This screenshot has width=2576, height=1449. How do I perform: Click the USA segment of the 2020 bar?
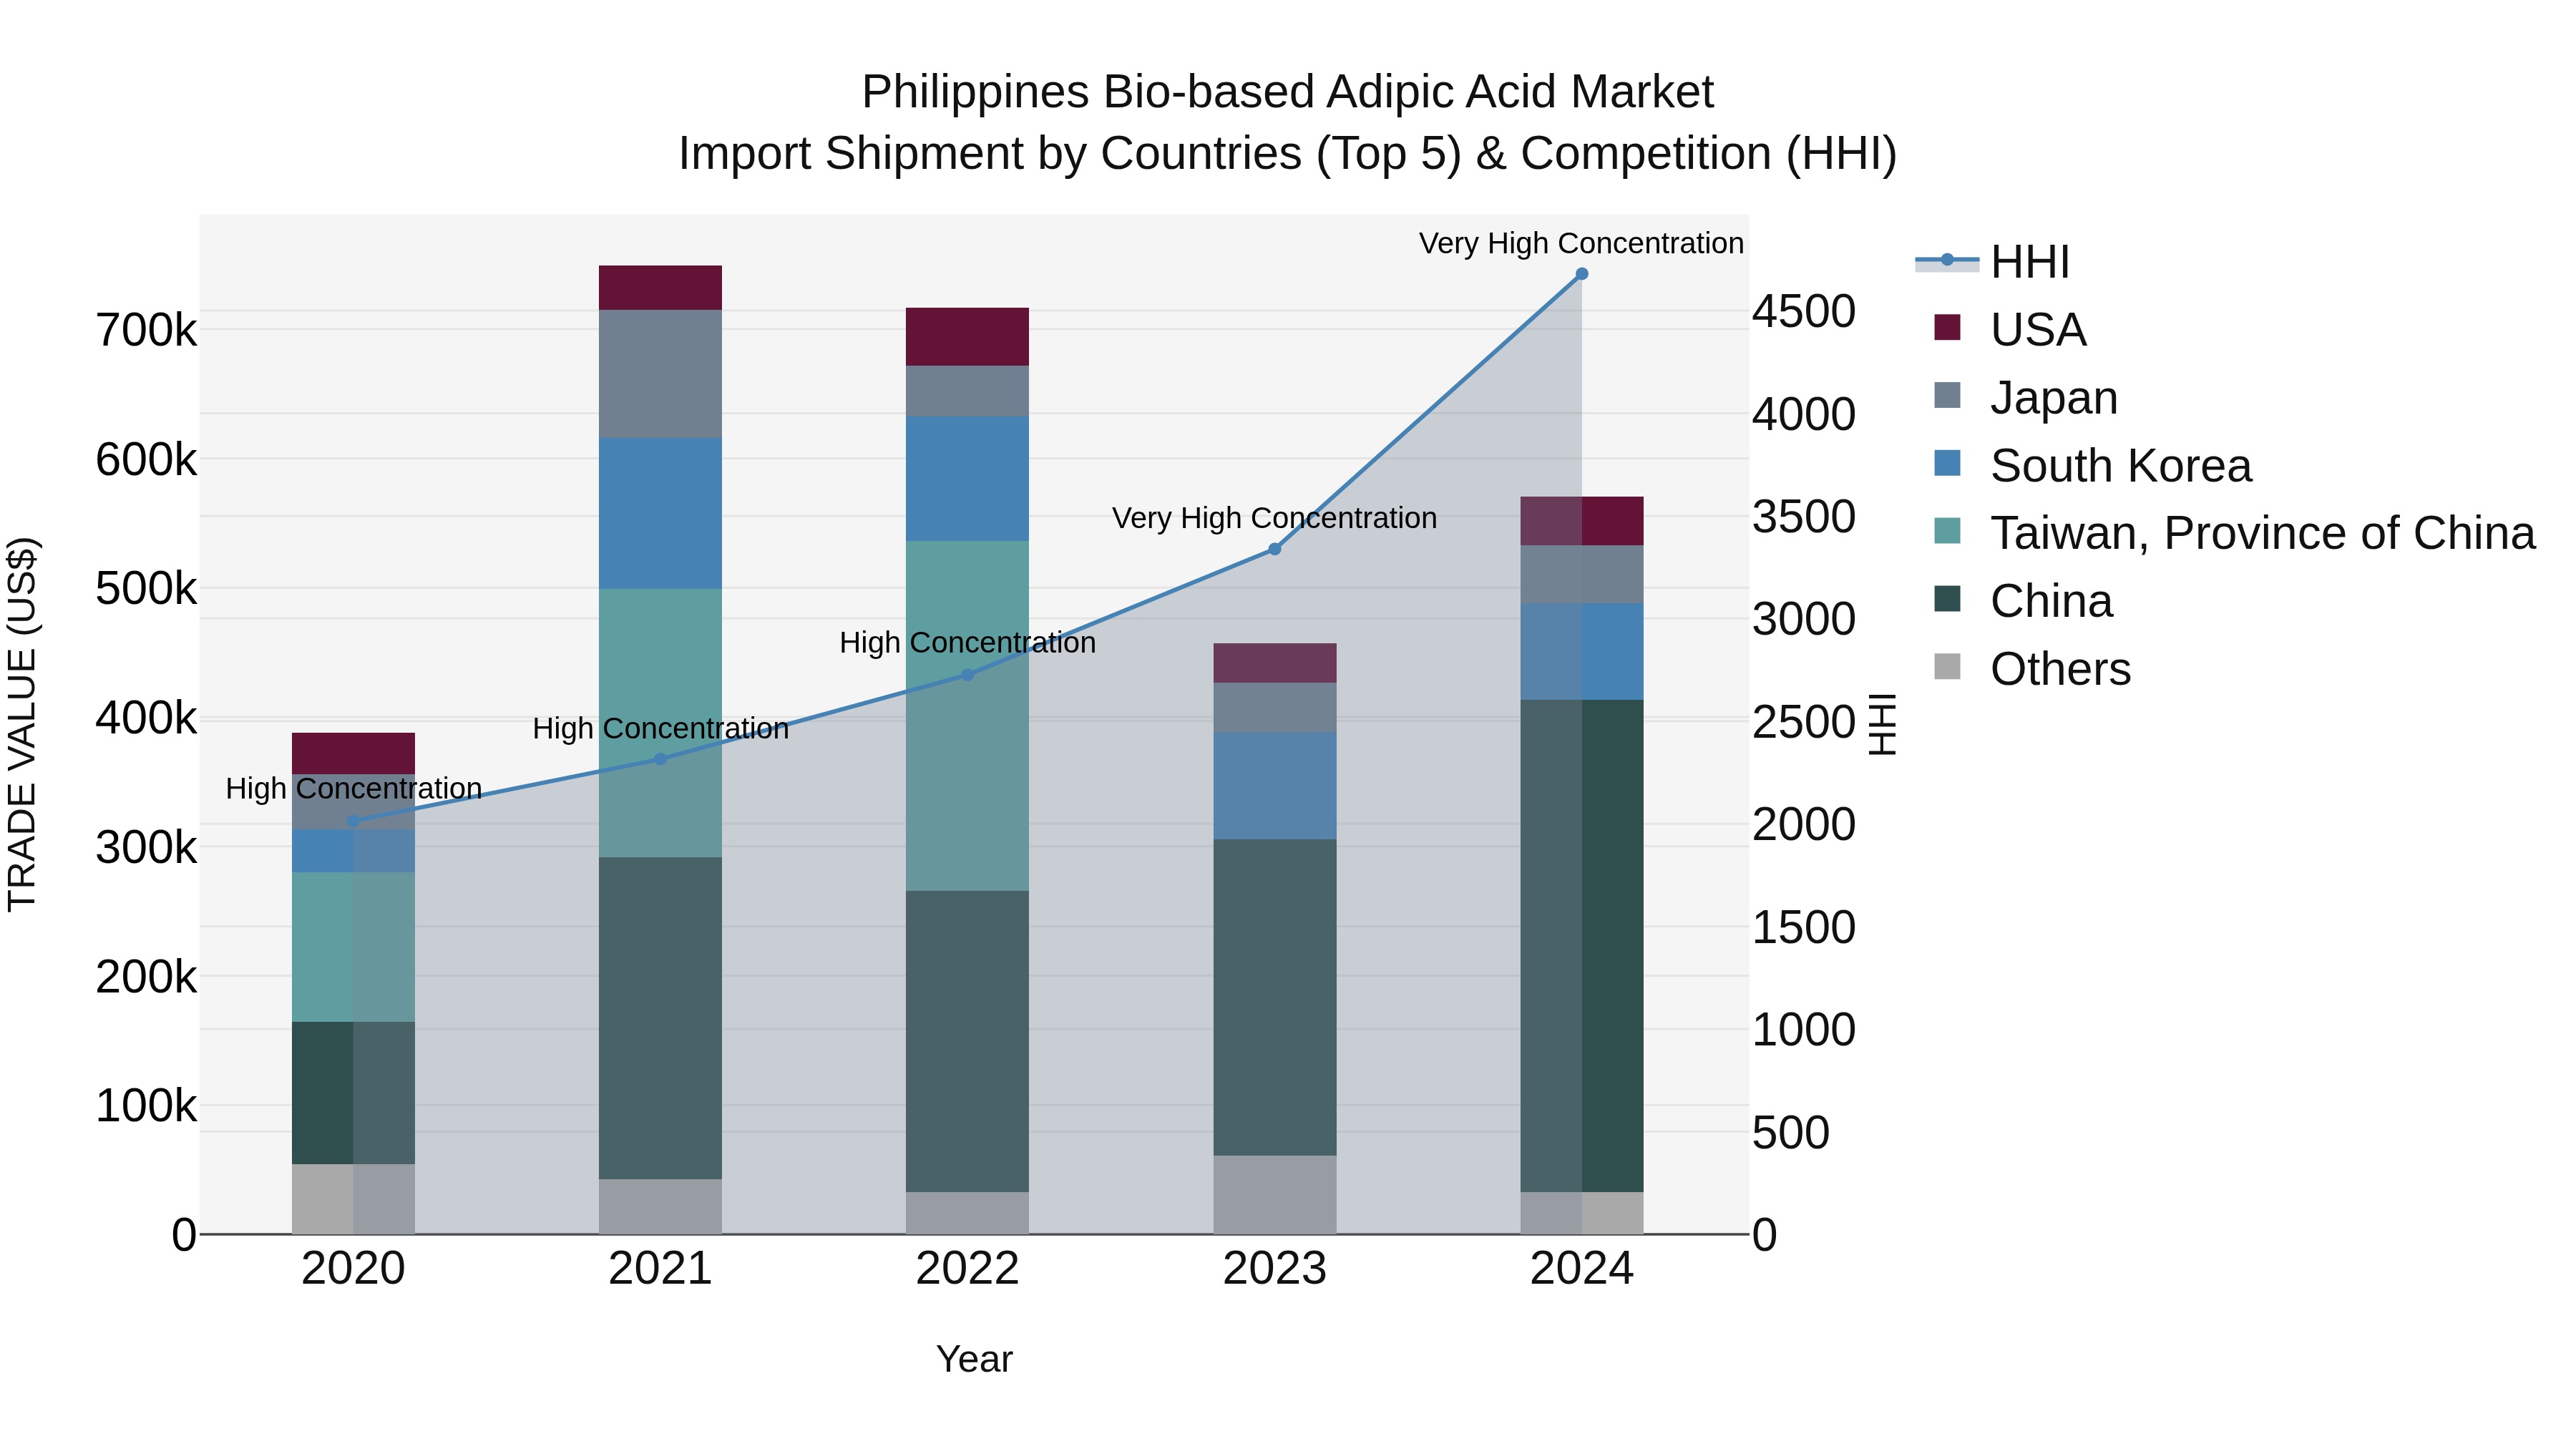(353, 754)
